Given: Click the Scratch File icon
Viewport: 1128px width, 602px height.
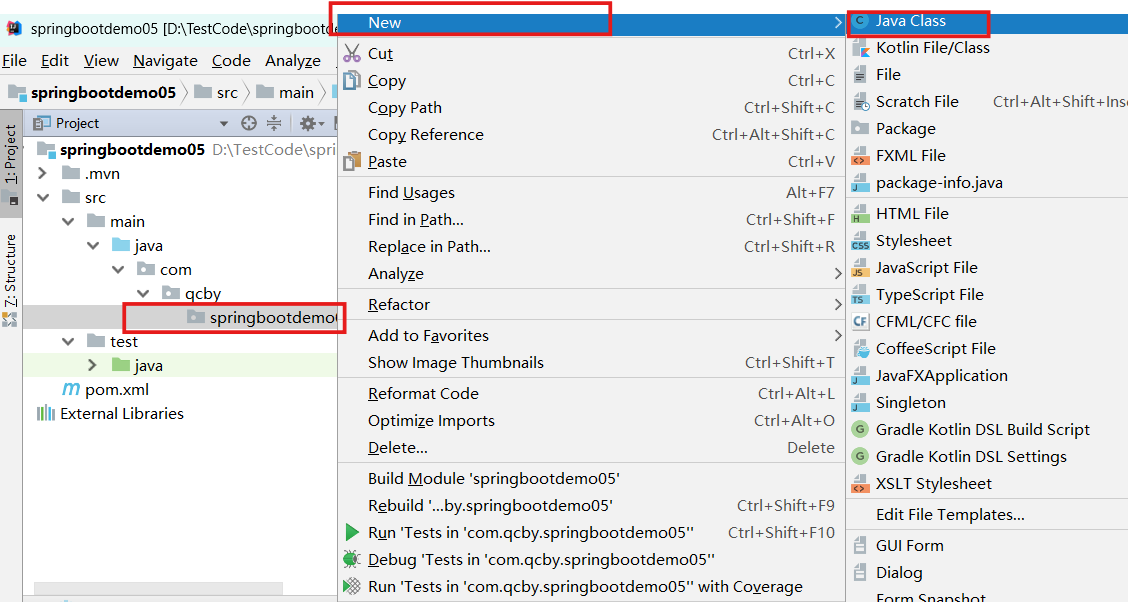Looking at the screenshot, I should click(x=860, y=102).
